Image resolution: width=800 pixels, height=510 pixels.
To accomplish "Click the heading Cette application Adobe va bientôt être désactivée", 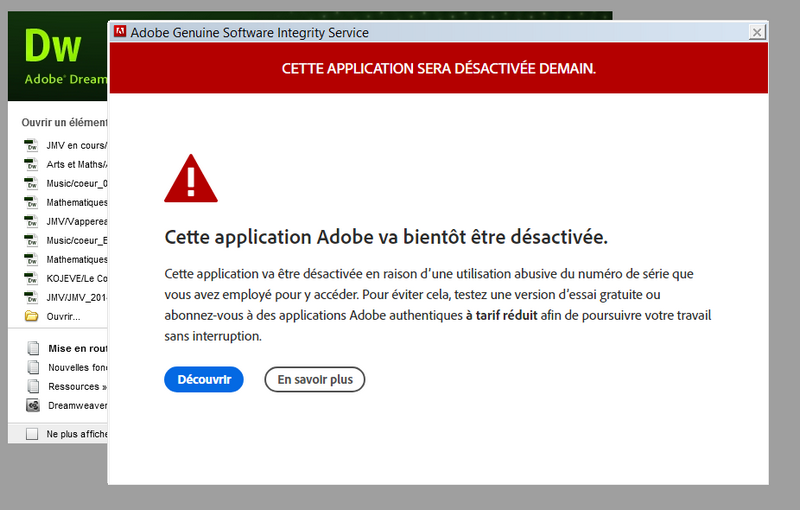I will (x=386, y=237).
